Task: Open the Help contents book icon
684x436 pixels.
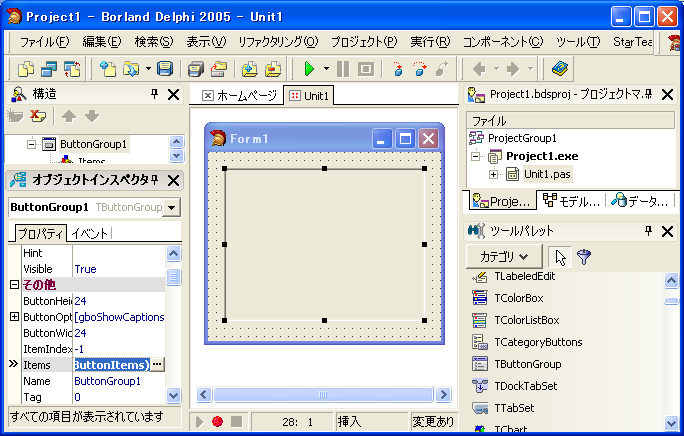Action: 560,69
